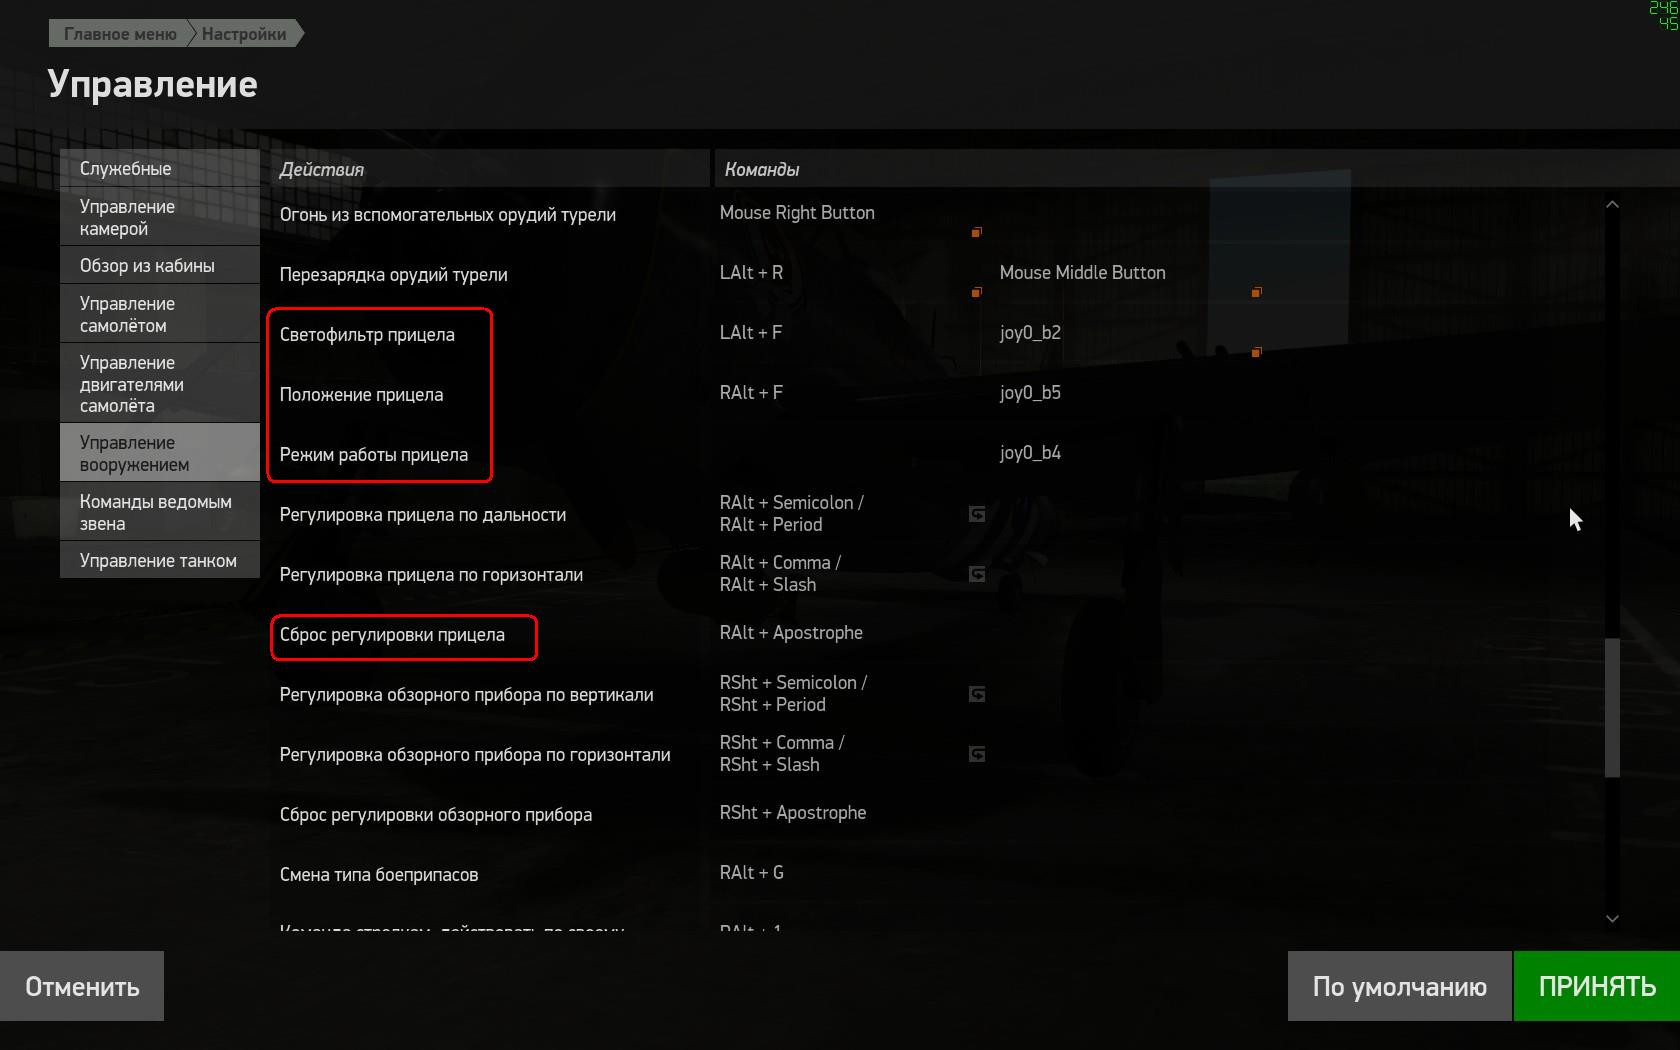Viewport: 1680px width, 1050px height.
Task: Click the invert icon beside RSht + Semicolon binding
Action: point(977,694)
